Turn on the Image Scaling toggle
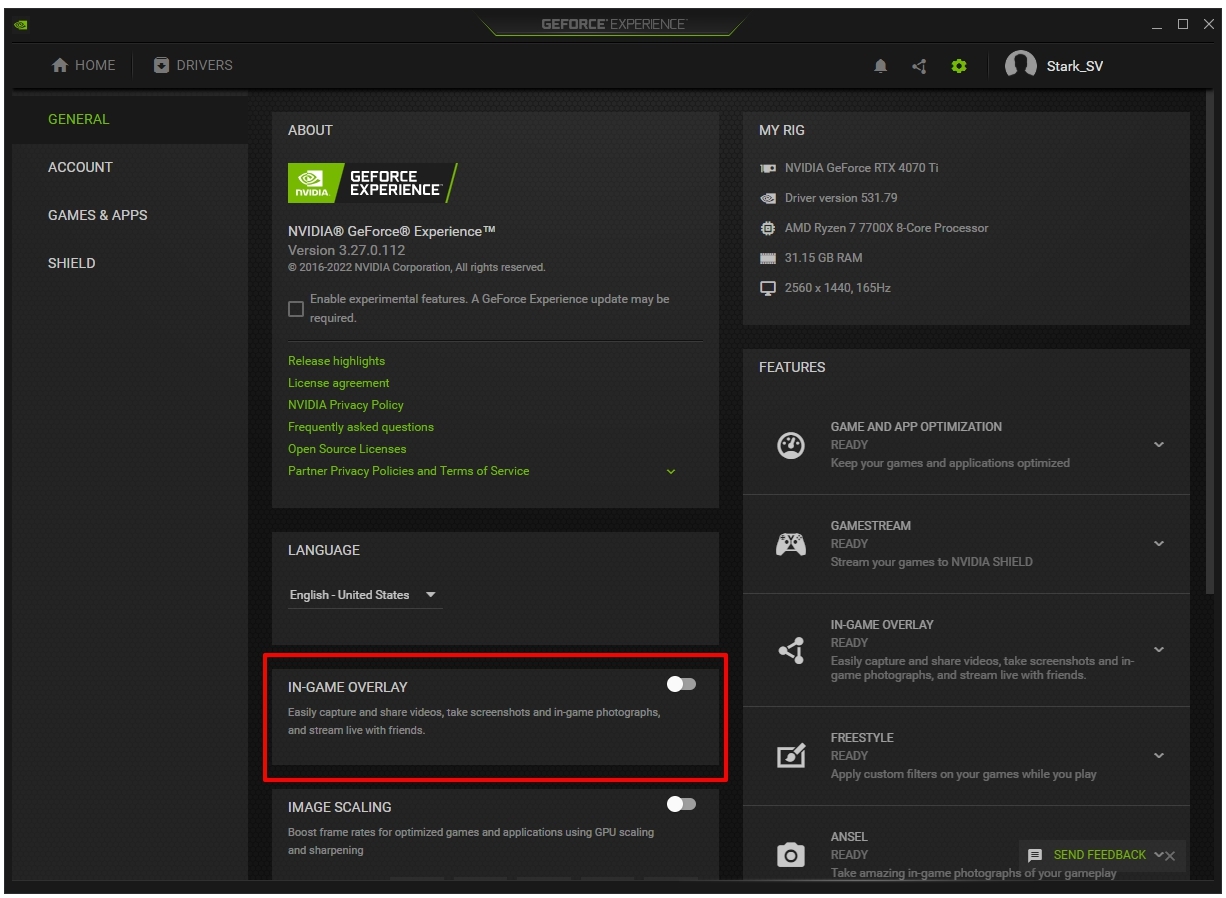The width and height of the screenshot is (1226, 898). [681, 804]
